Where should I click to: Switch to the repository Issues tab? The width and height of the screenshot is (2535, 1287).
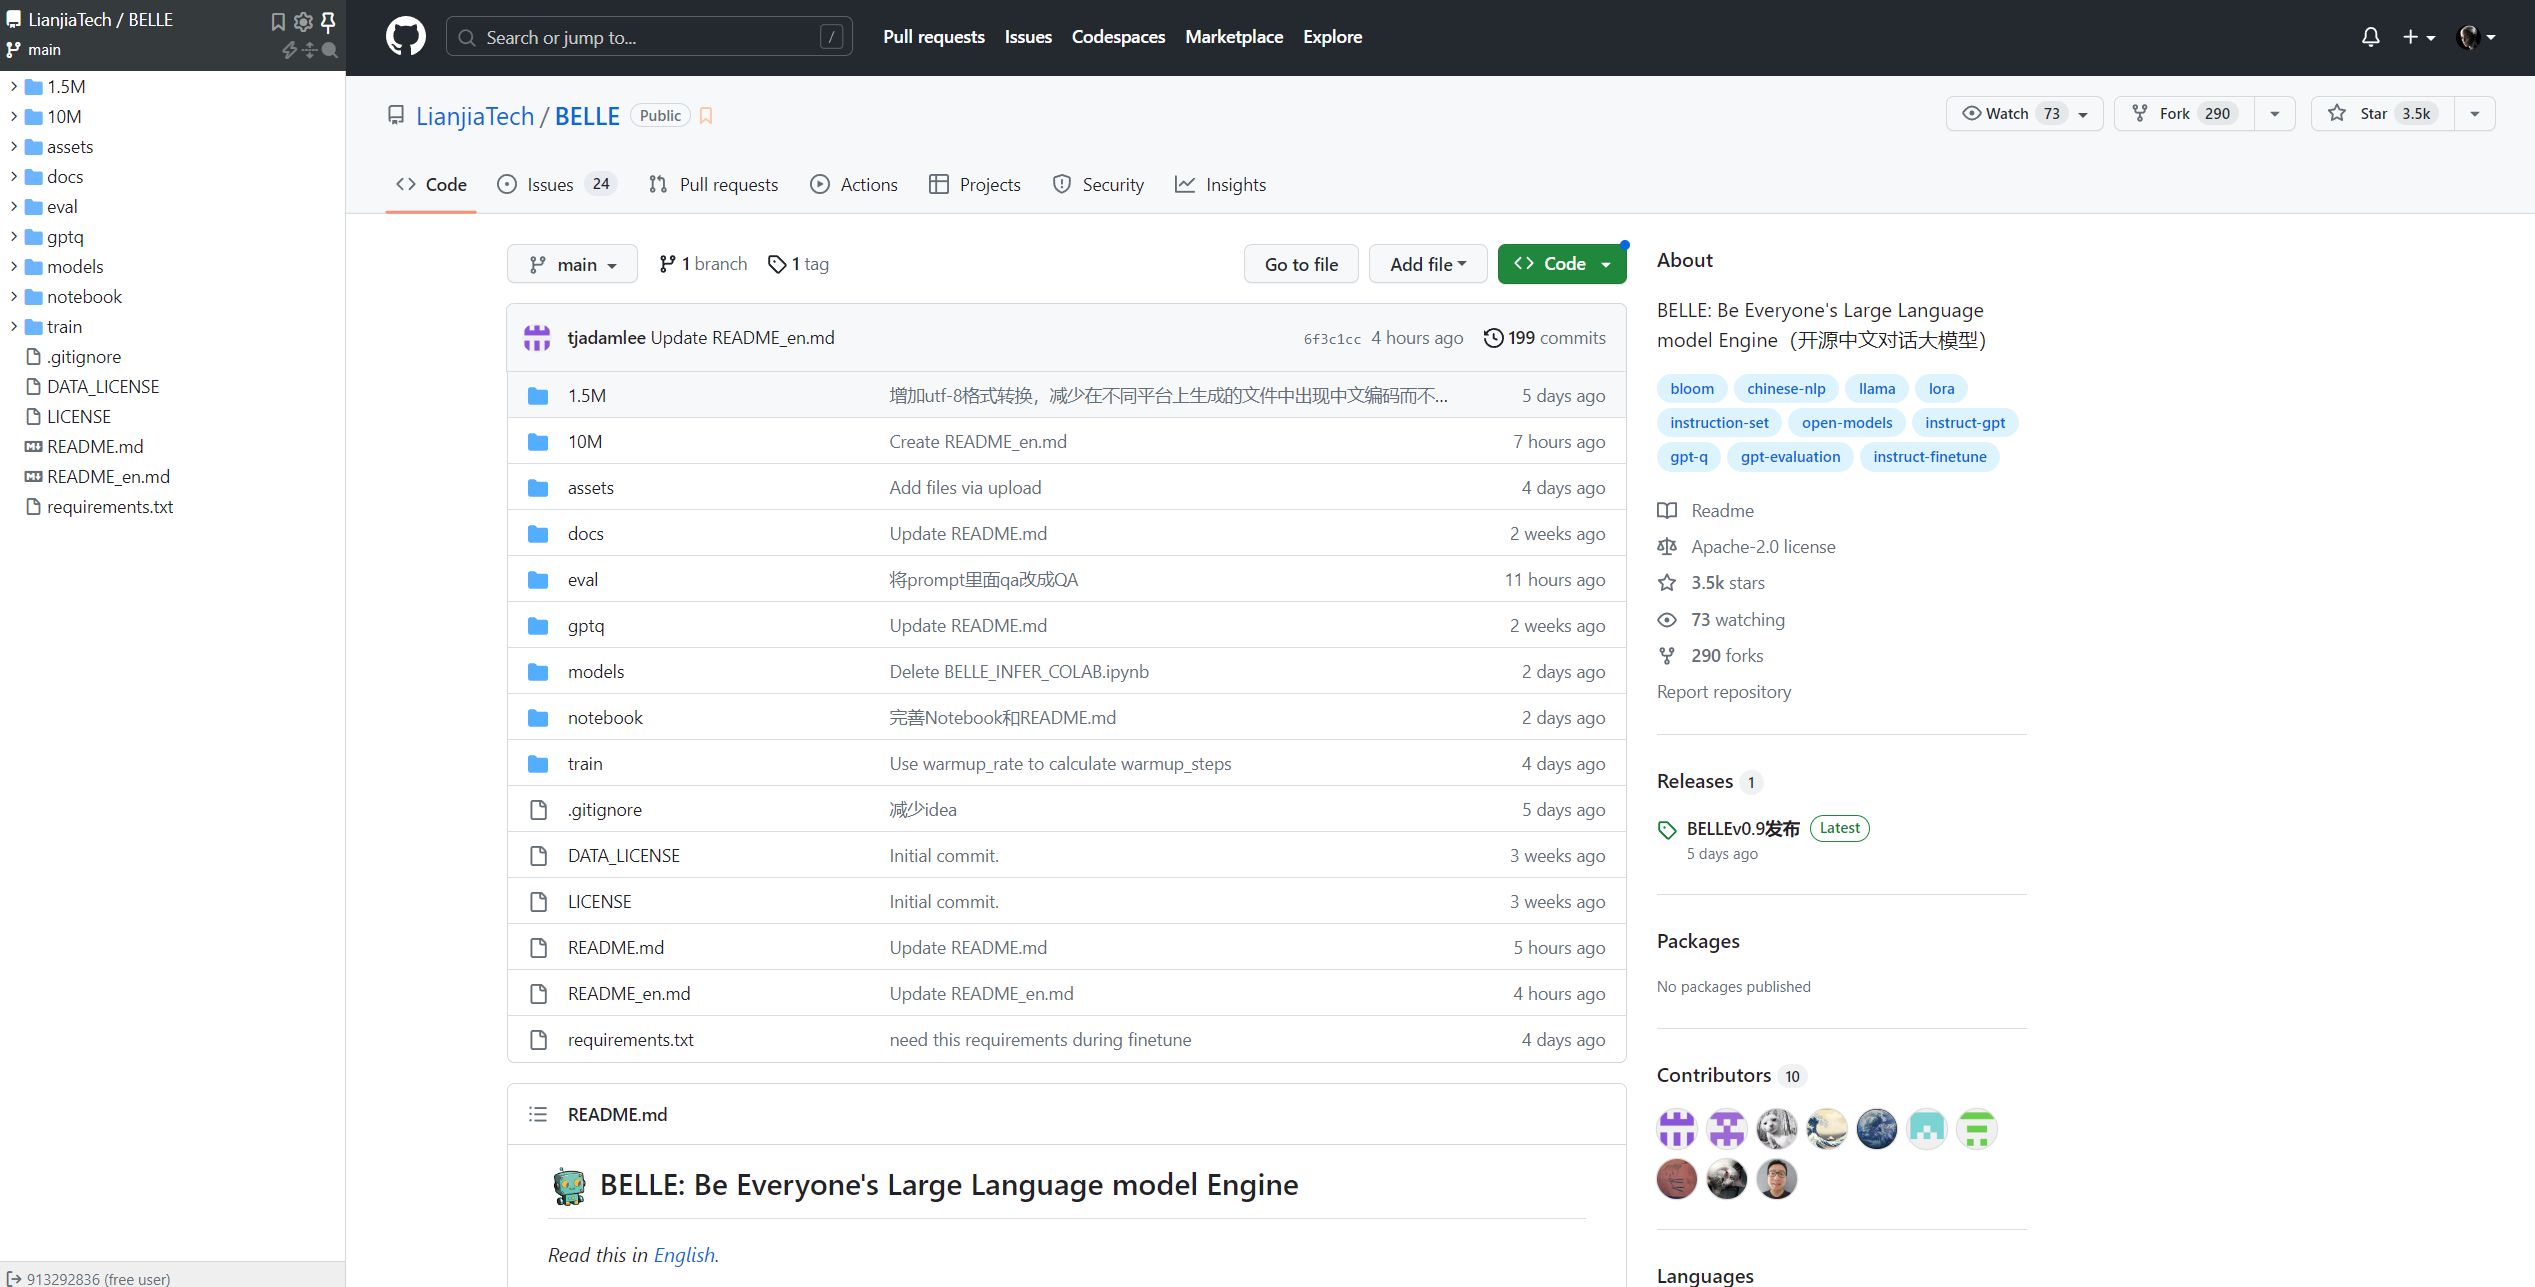[x=557, y=184]
